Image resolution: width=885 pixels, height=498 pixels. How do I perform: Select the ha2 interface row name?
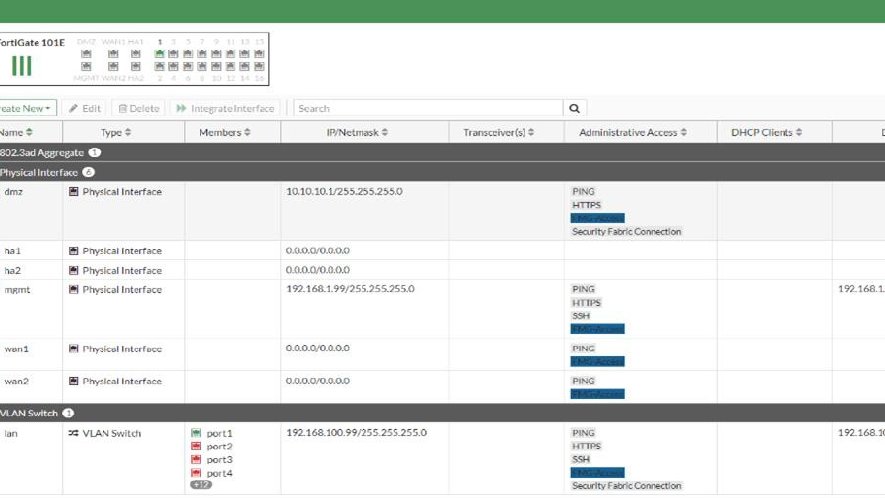12,270
